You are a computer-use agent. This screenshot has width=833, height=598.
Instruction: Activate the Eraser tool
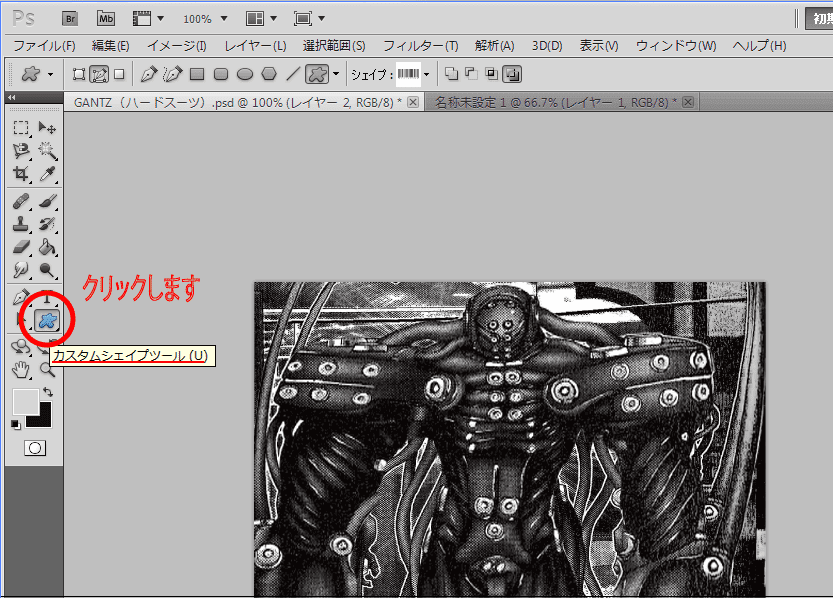[x=21, y=247]
